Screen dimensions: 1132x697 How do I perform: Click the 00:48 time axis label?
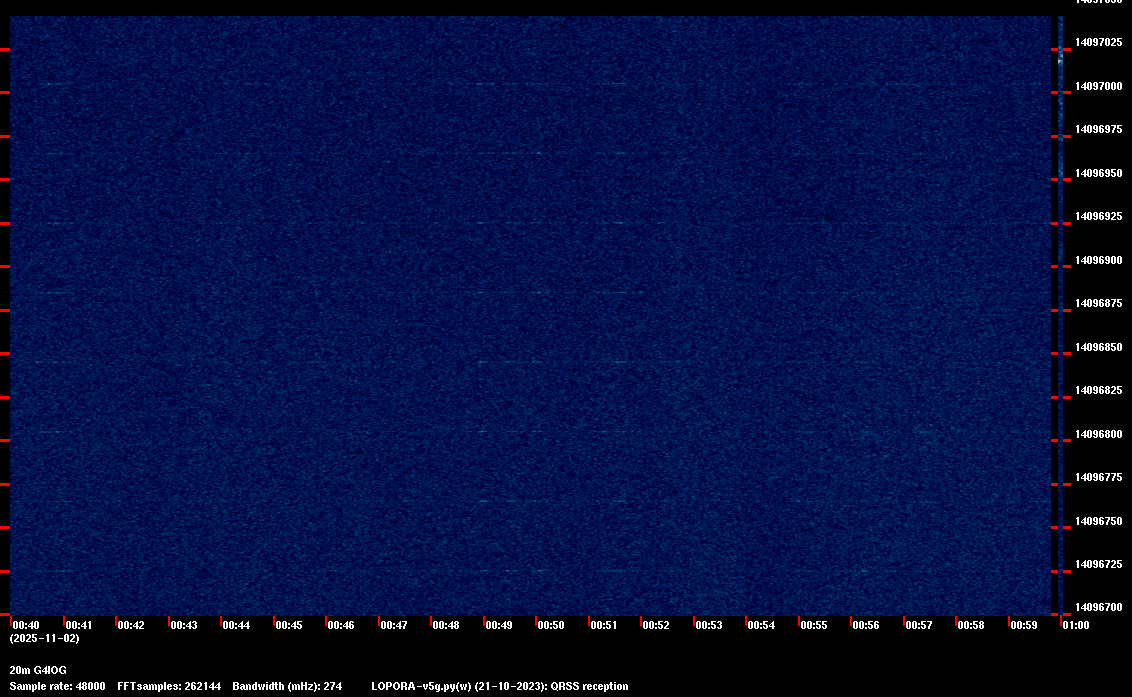pos(445,625)
